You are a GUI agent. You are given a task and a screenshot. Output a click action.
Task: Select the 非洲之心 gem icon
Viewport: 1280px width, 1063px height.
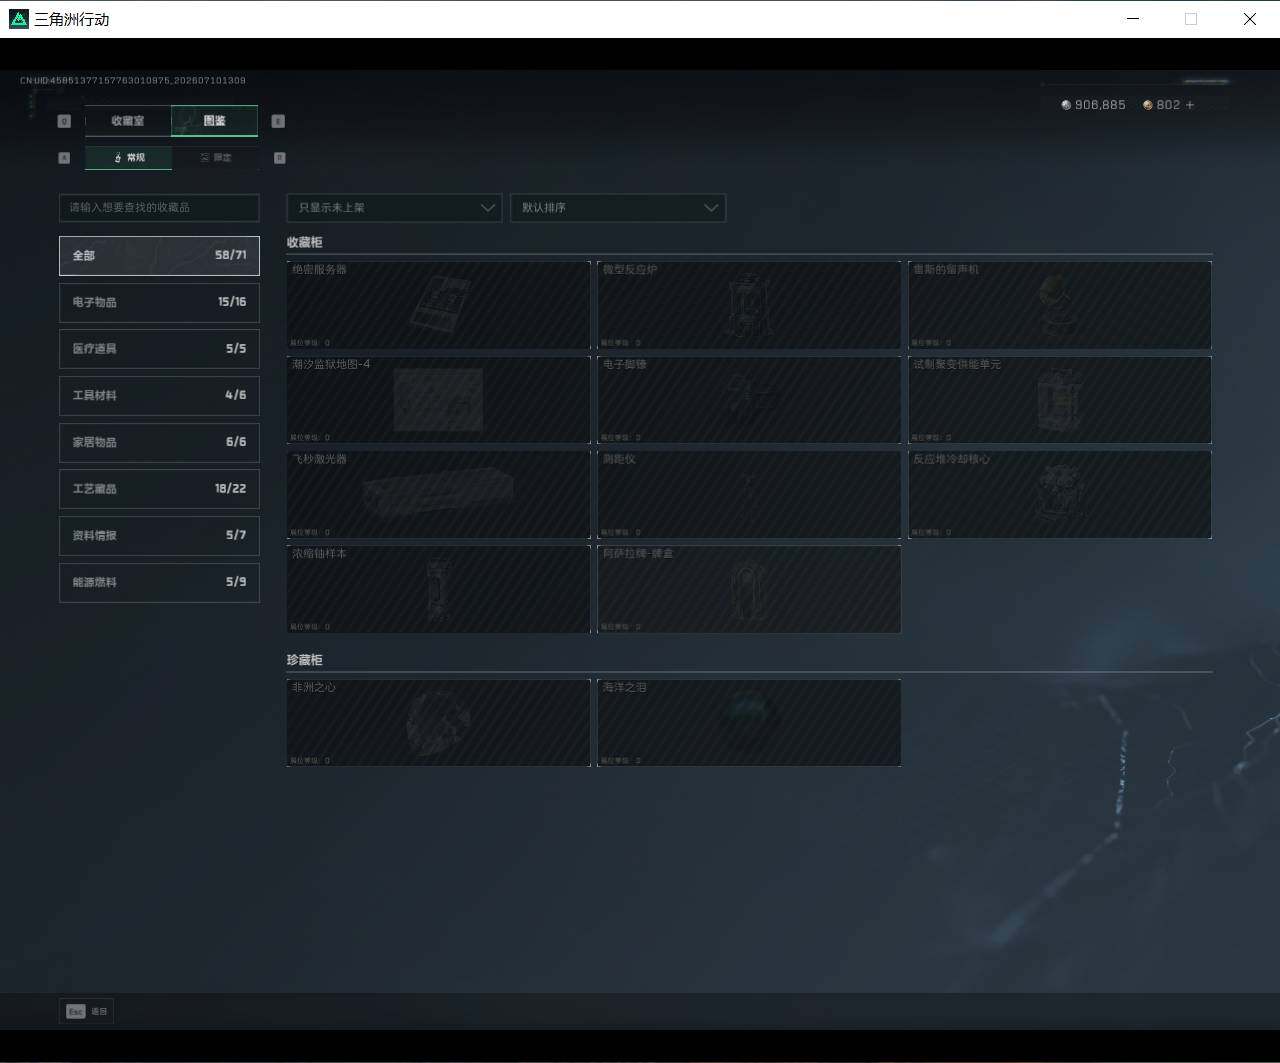(438, 723)
